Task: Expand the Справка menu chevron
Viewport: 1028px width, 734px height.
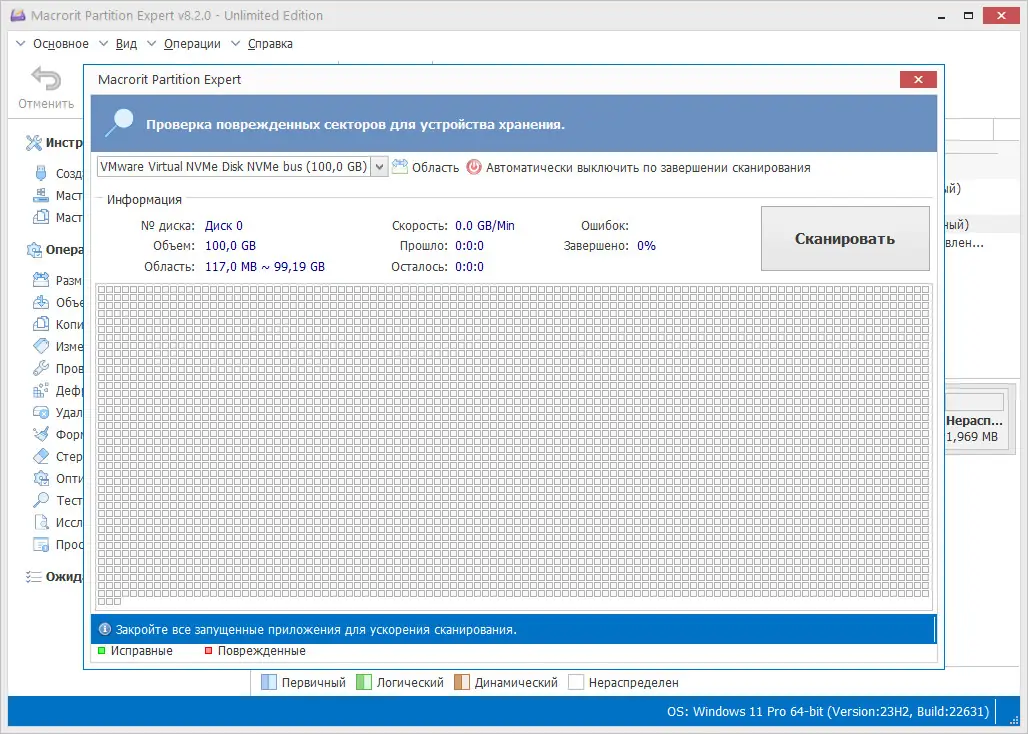Action: 236,44
